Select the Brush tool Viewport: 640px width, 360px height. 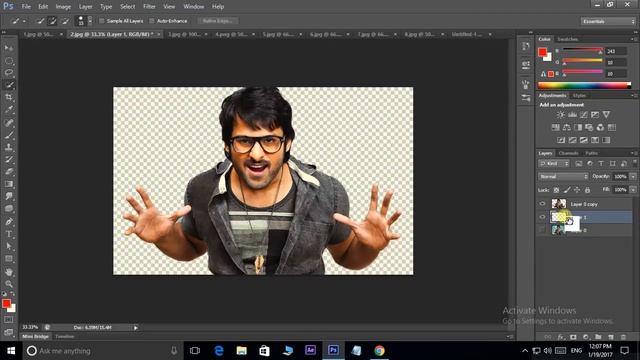point(9,135)
